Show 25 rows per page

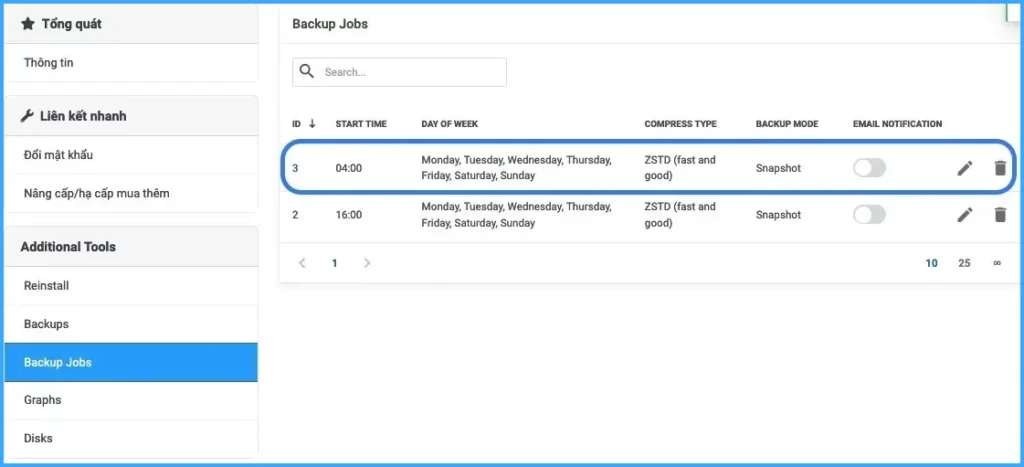pyautogui.click(x=965, y=263)
